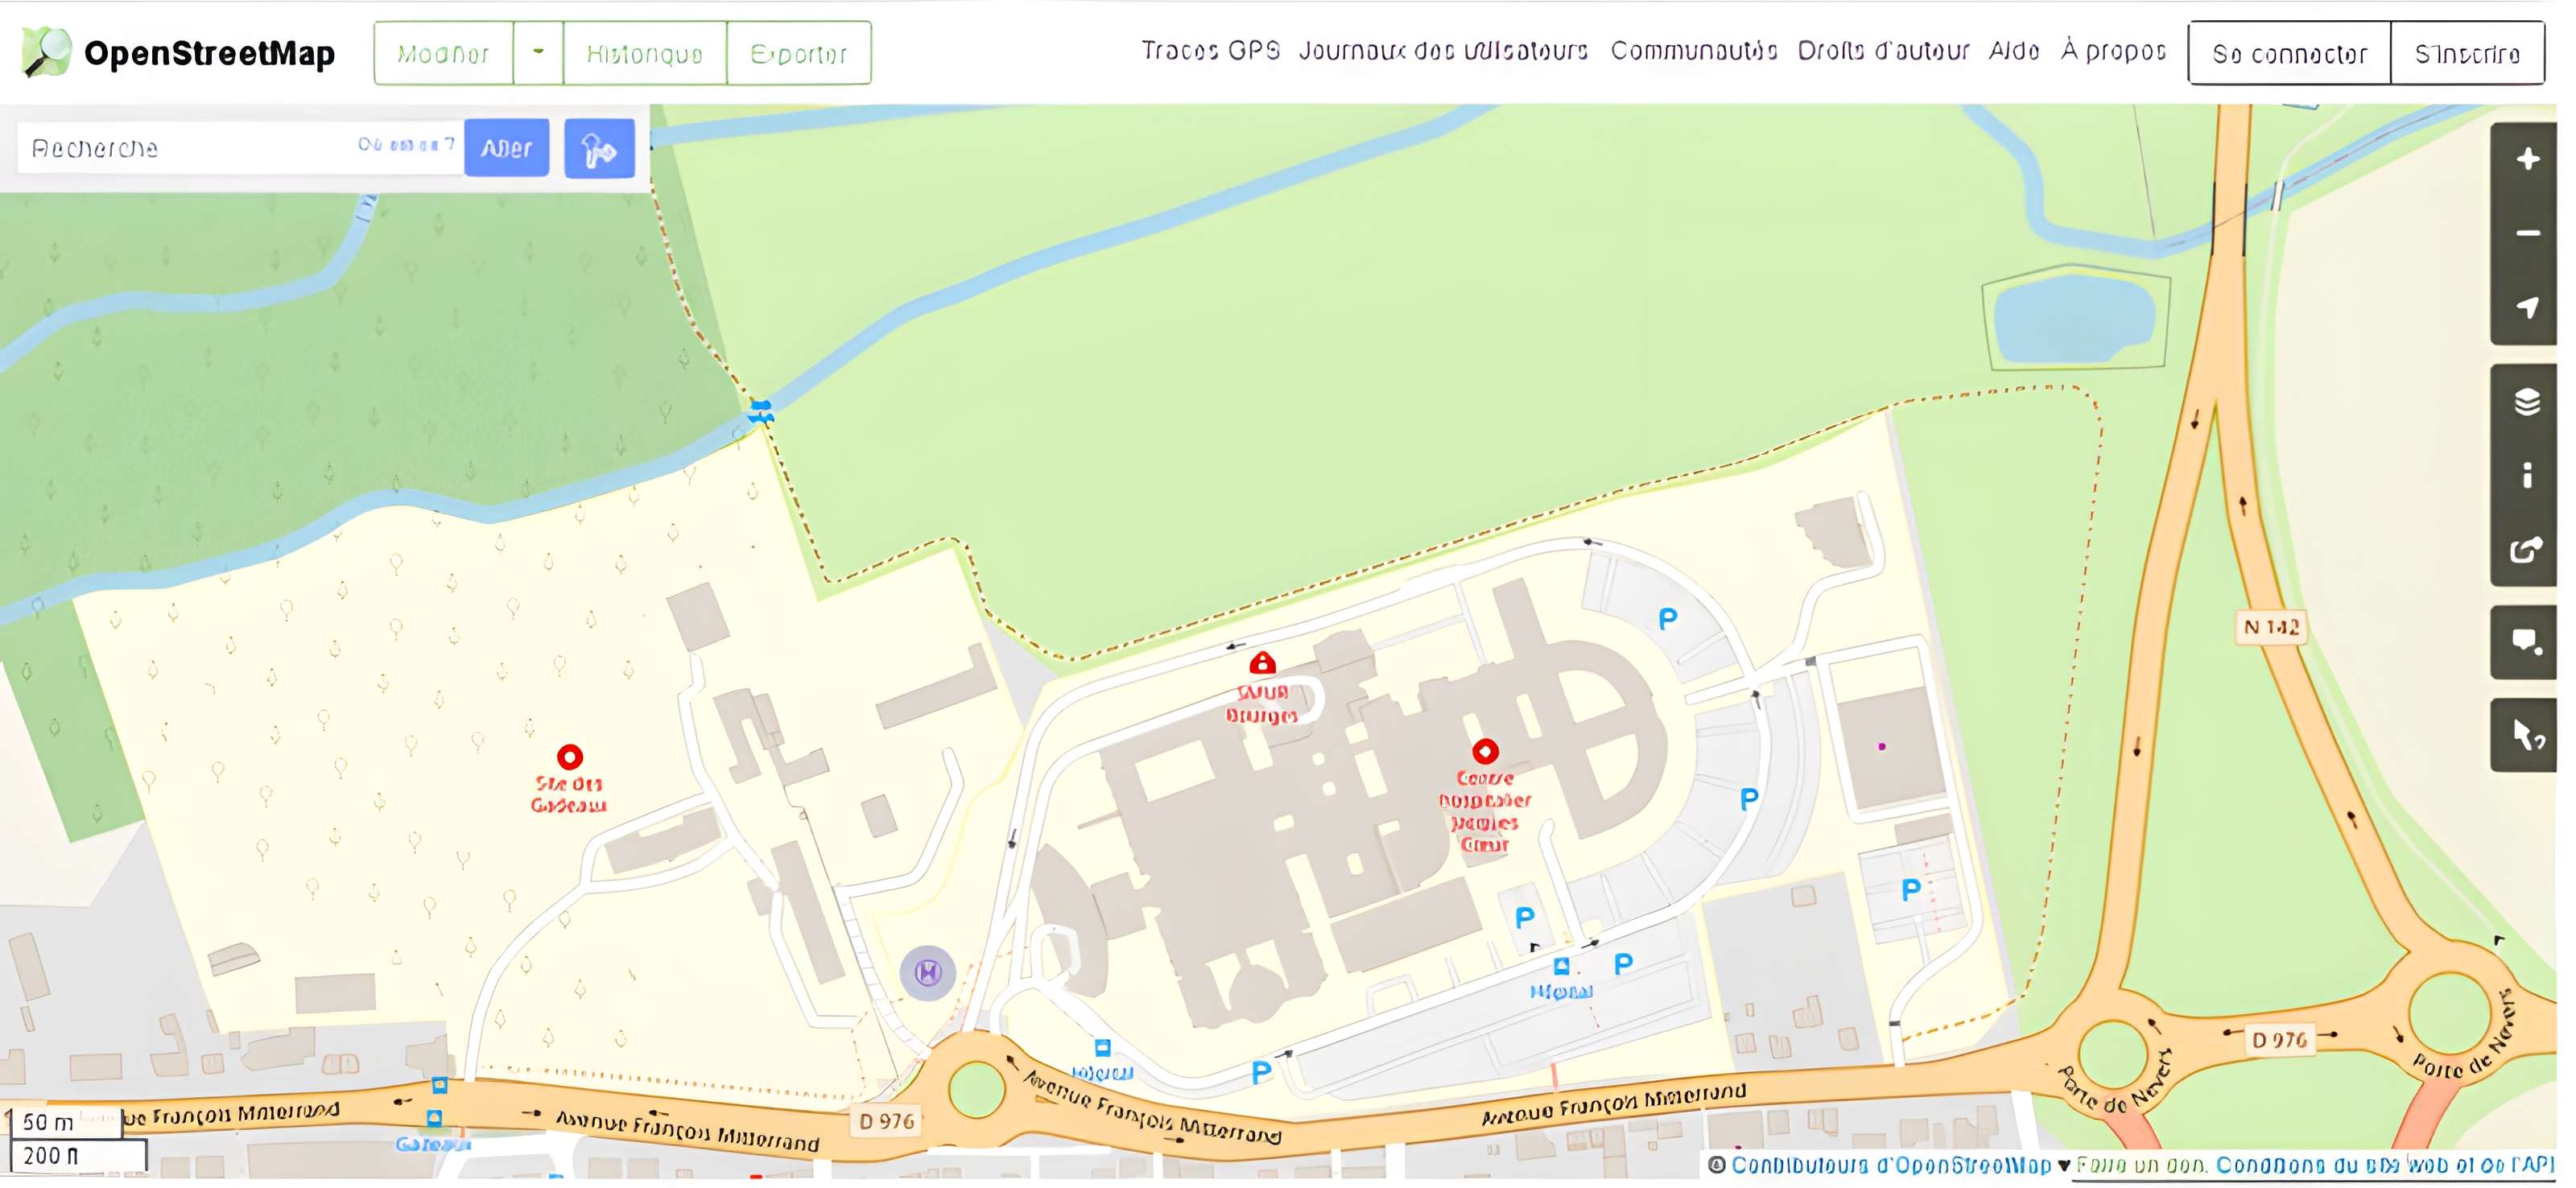
Task: Select the query features cursor tool
Action: click(2527, 735)
